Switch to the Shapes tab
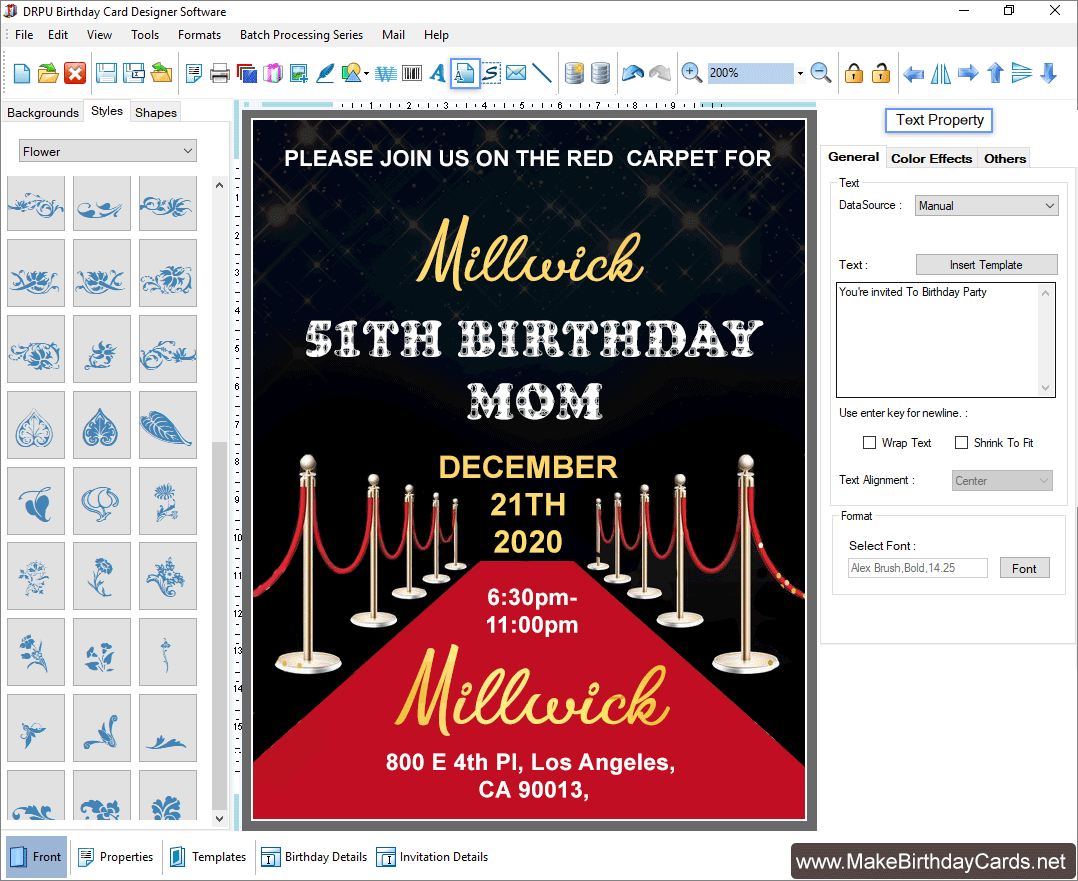 point(156,112)
